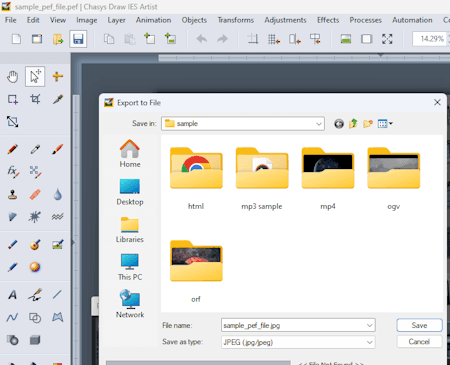The height and width of the screenshot is (365, 450).
Task: Expand the File name dropdown arrow
Action: pos(369,325)
